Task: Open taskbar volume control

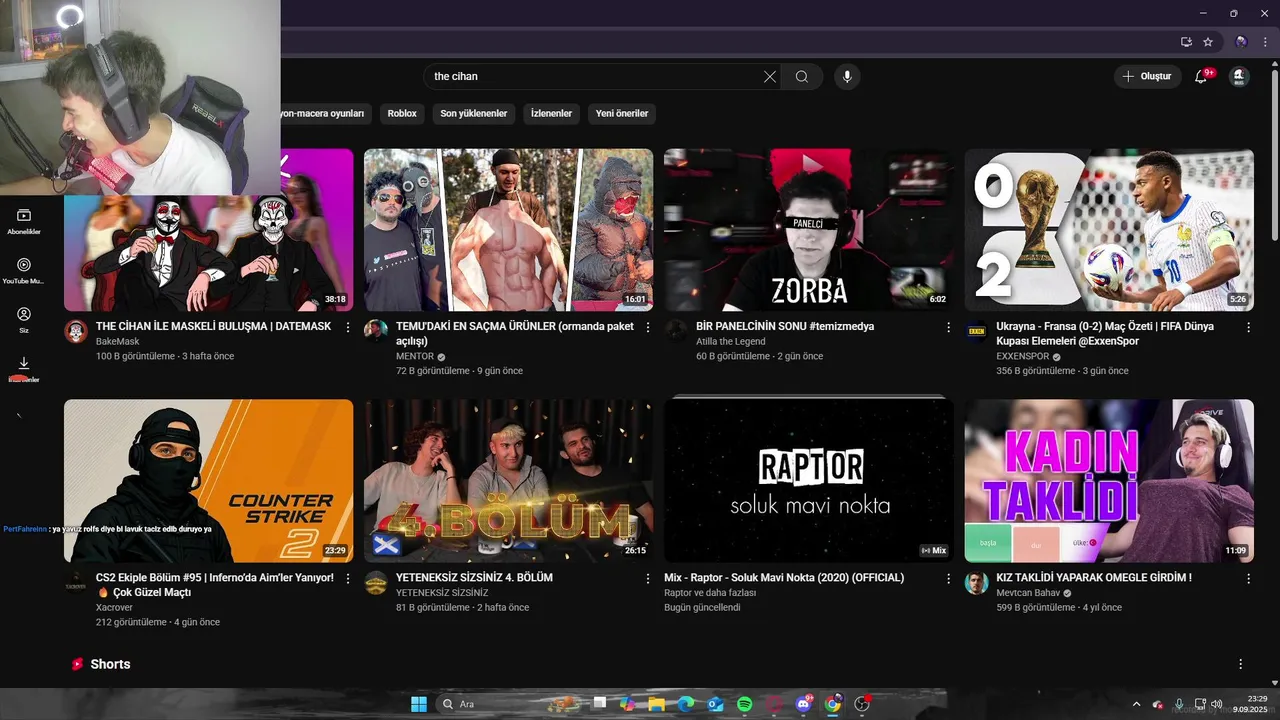Action: 1216,704
